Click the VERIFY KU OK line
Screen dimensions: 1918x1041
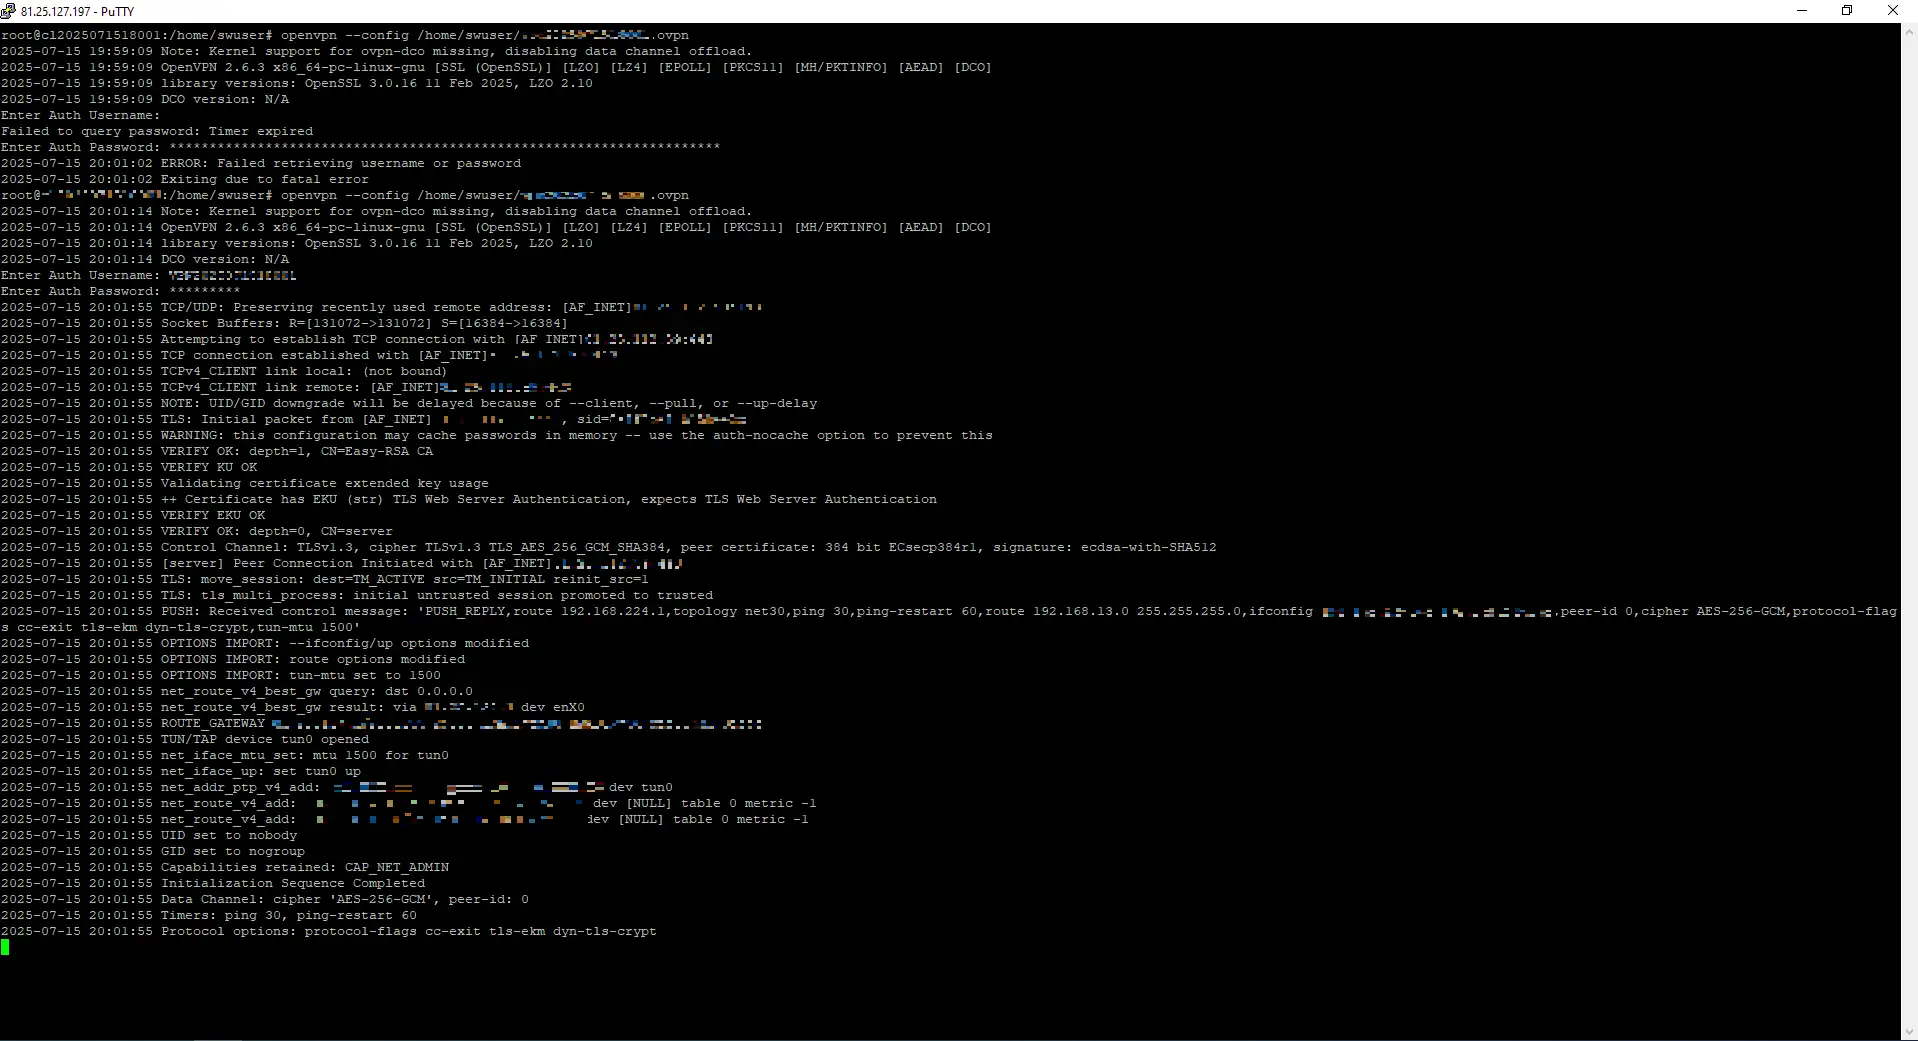click(208, 467)
